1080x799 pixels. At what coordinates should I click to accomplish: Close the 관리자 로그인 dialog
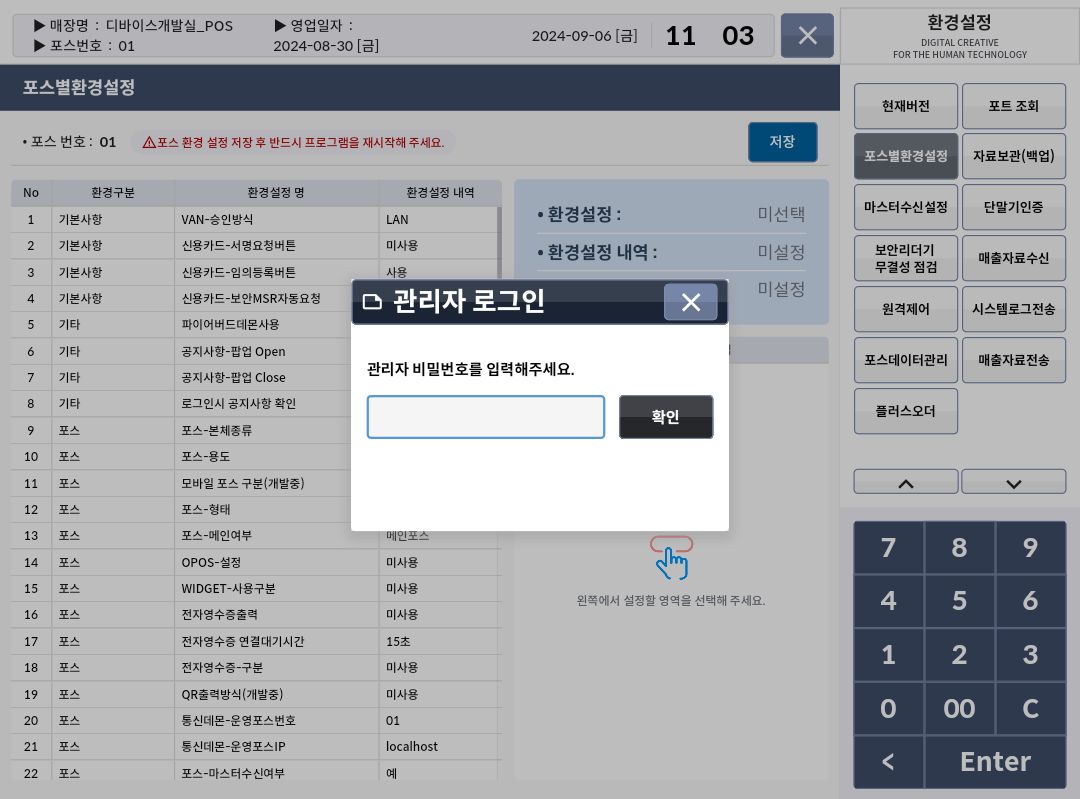click(690, 302)
